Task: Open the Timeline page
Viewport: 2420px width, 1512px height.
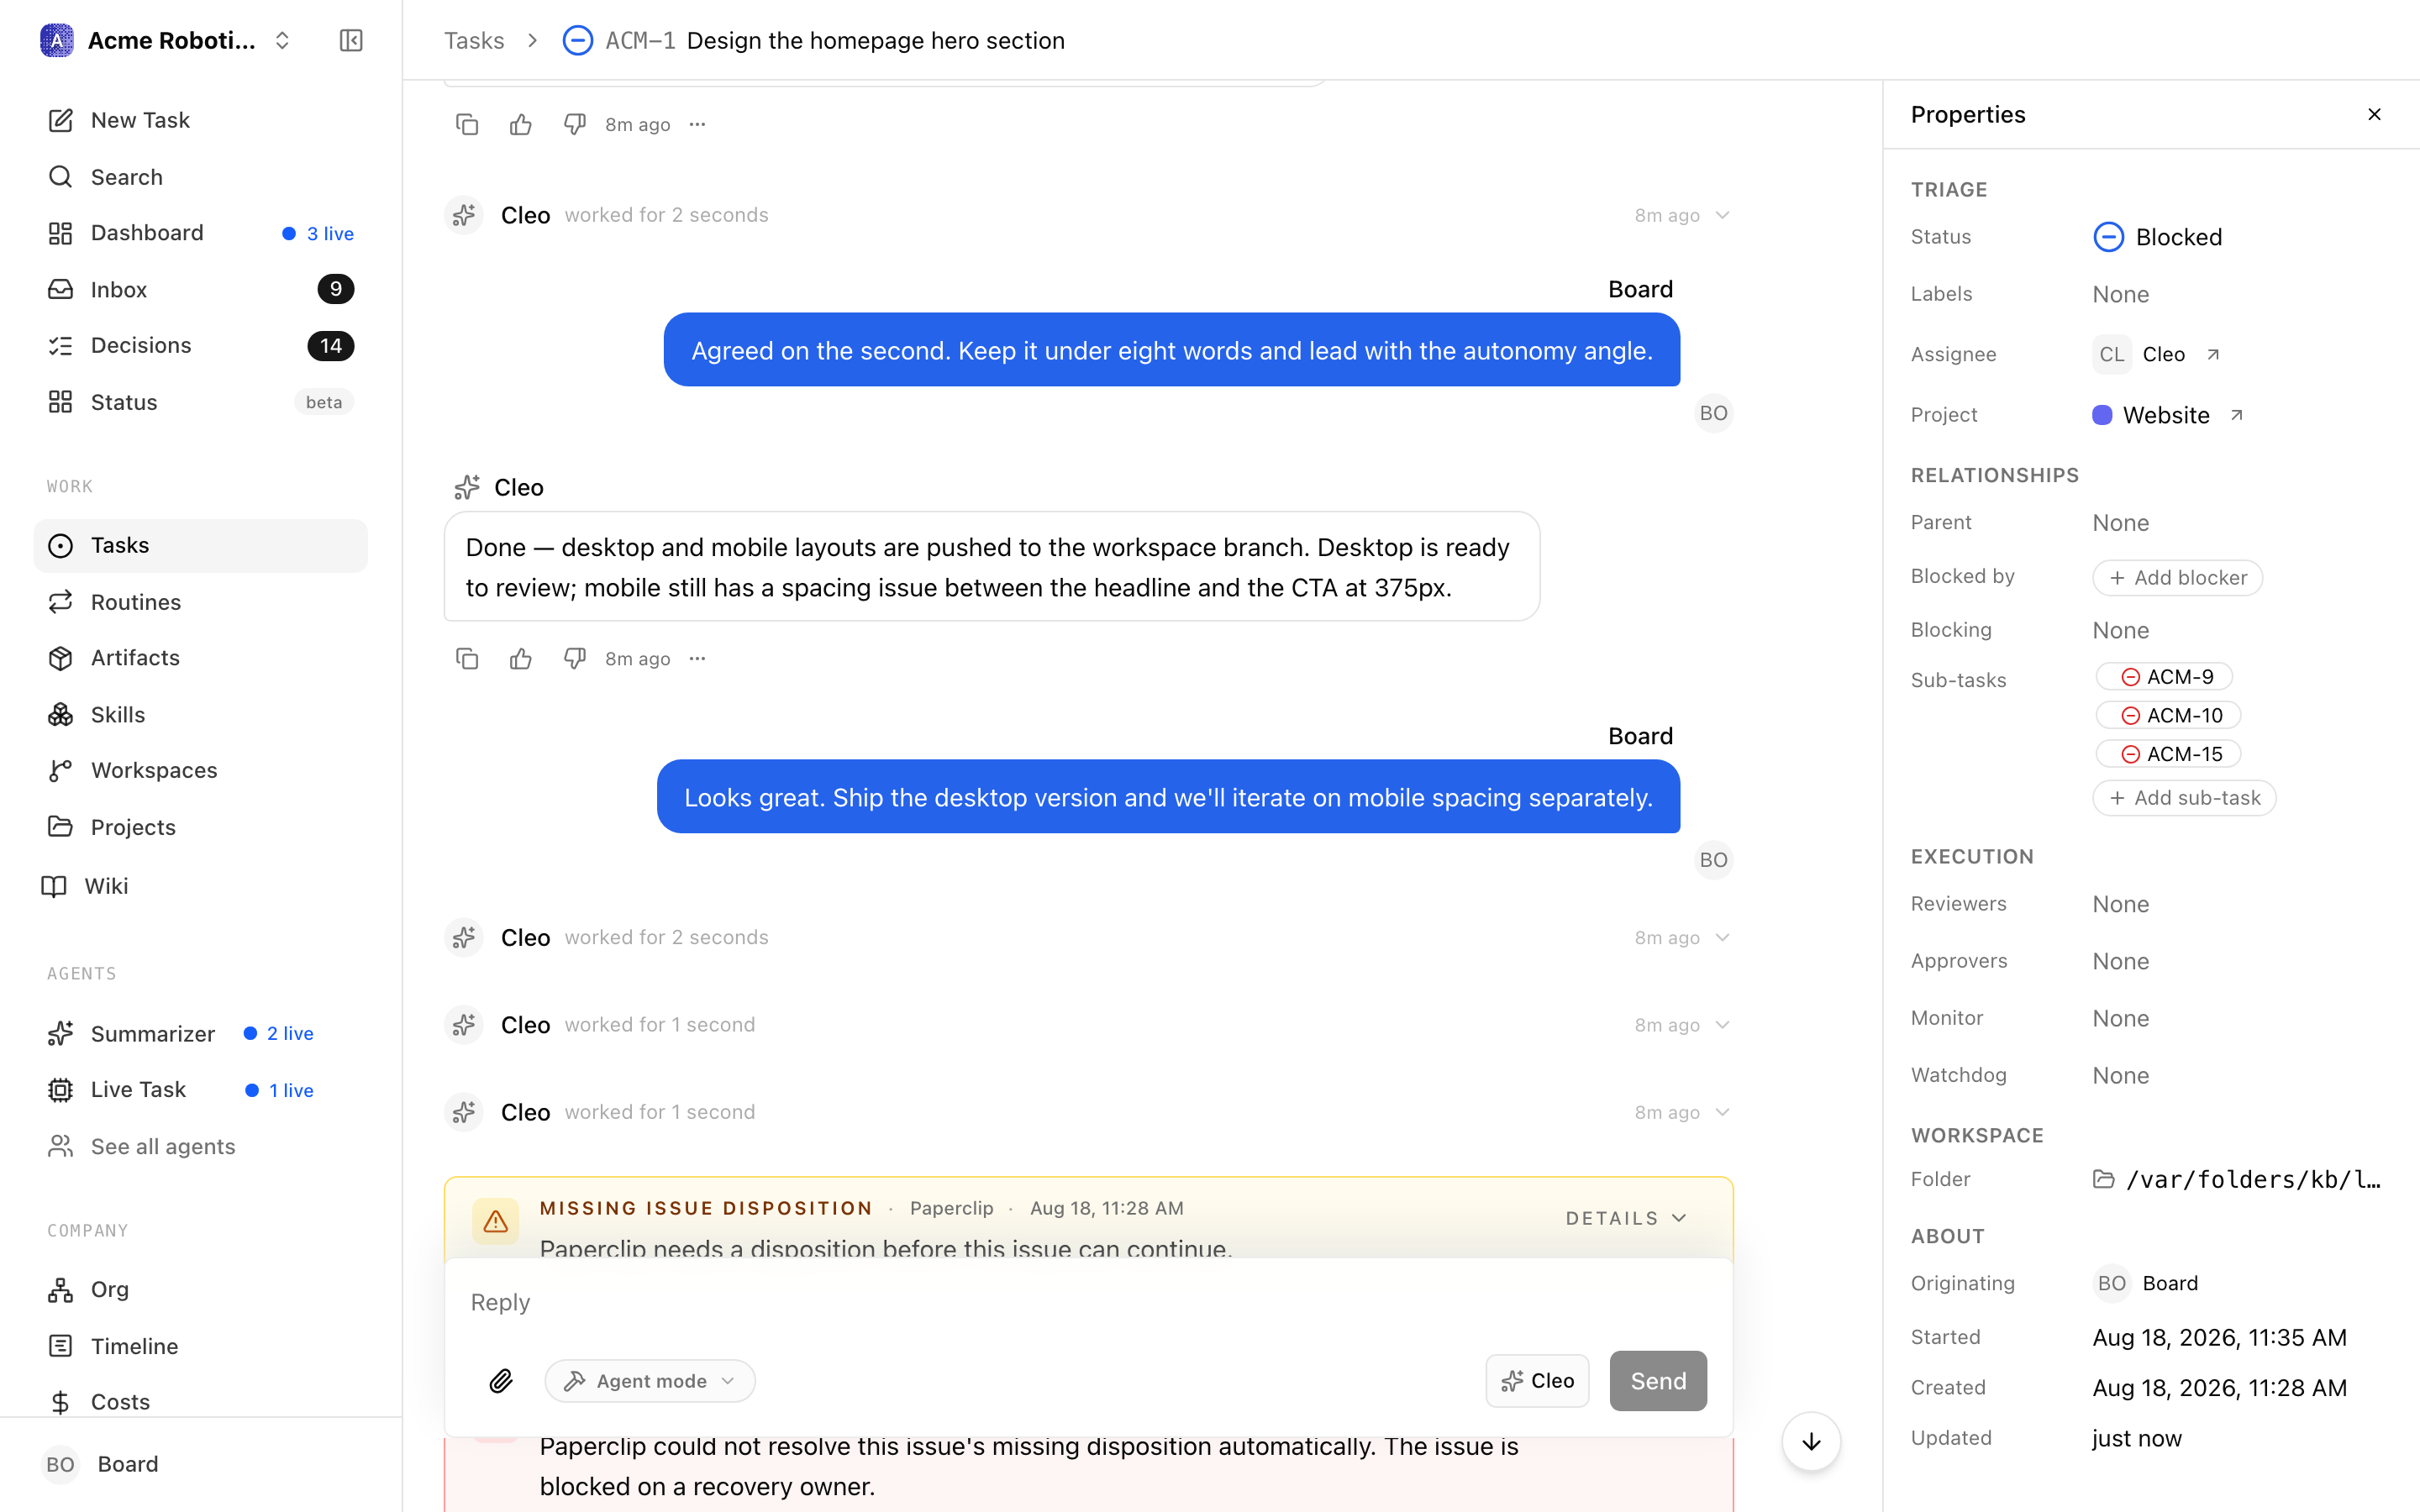Action: click(x=200, y=1346)
